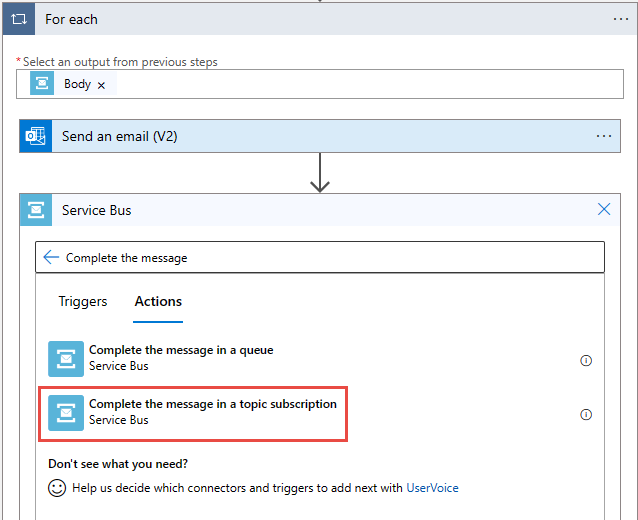Select the Actions tab
This screenshot has width=638, height=520.
pos(158,301)
